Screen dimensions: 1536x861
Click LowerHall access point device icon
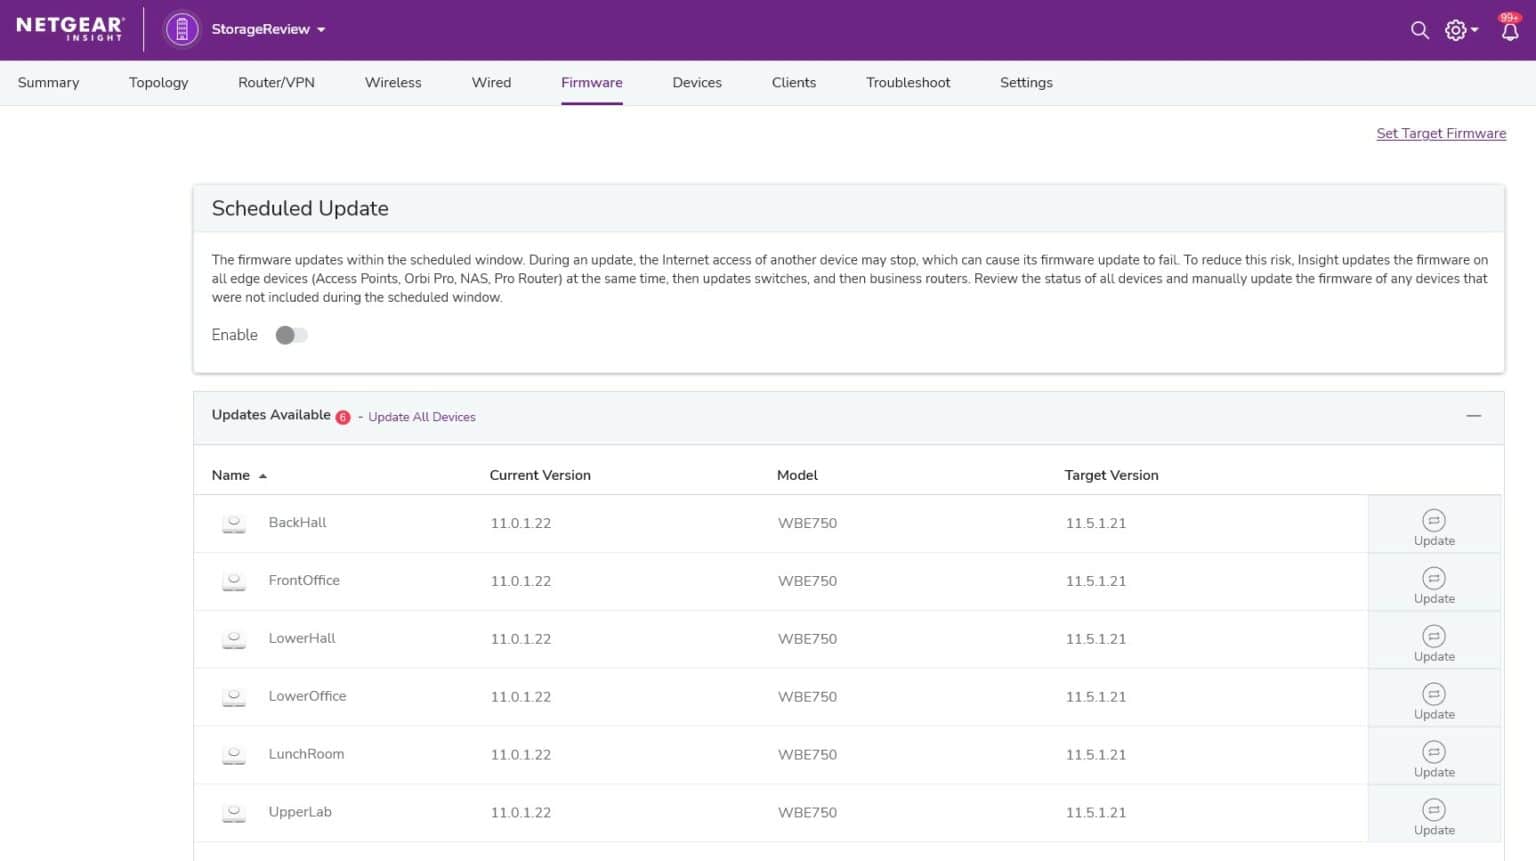click(234, 639)
